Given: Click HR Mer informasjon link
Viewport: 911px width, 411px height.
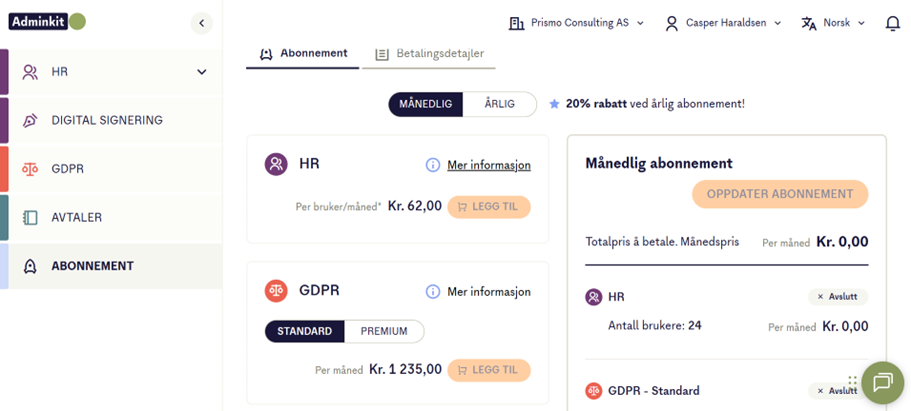Looking at the screenshot, I should coord(489,165).
